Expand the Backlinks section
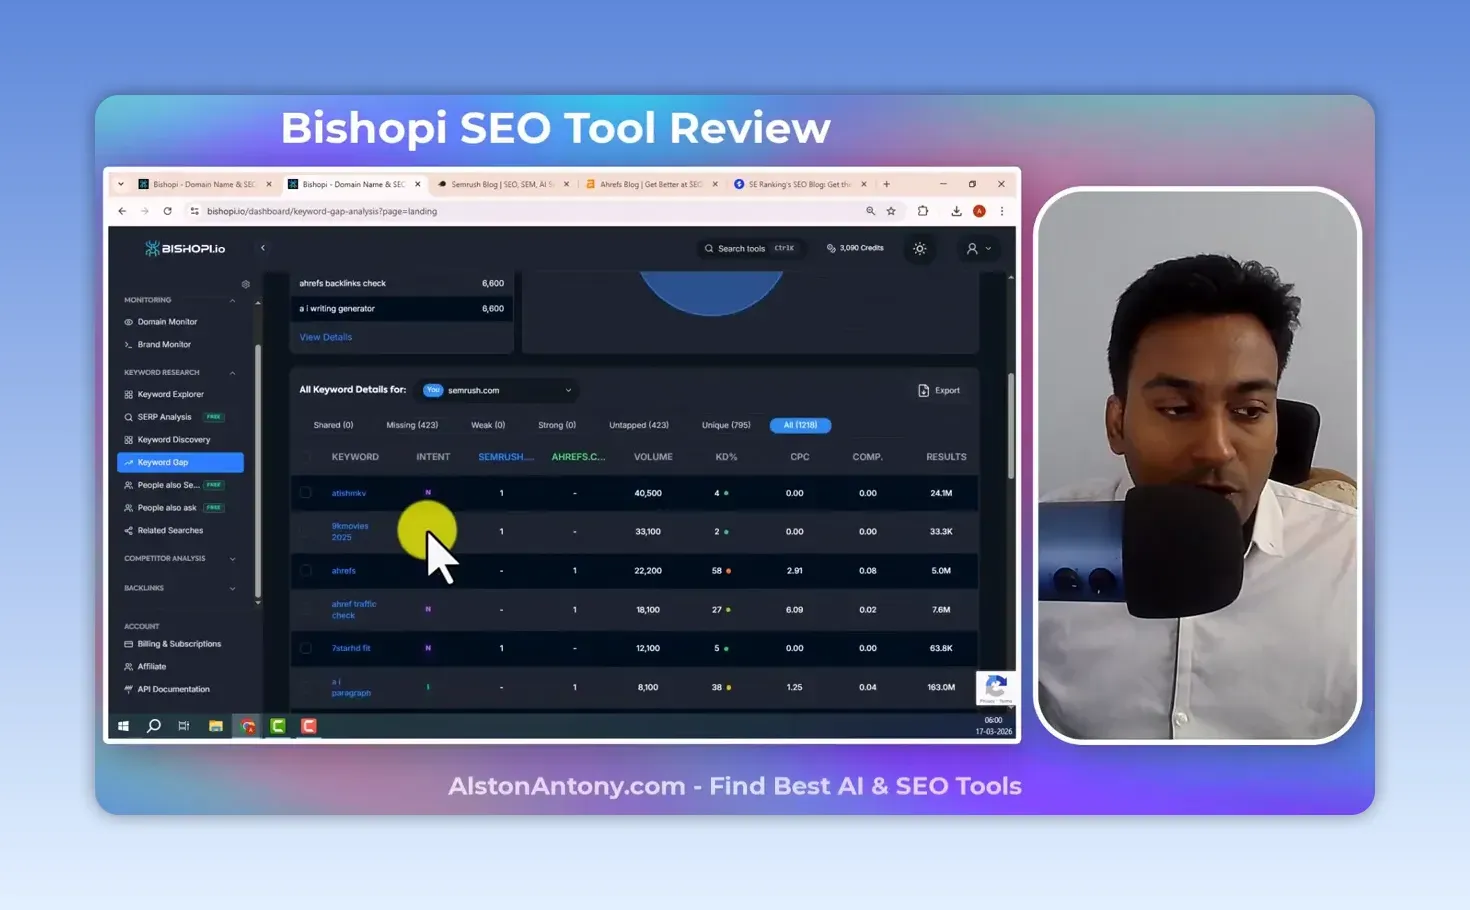Image resolution: width=1470 pixels, height=910 pixels. 232,588
